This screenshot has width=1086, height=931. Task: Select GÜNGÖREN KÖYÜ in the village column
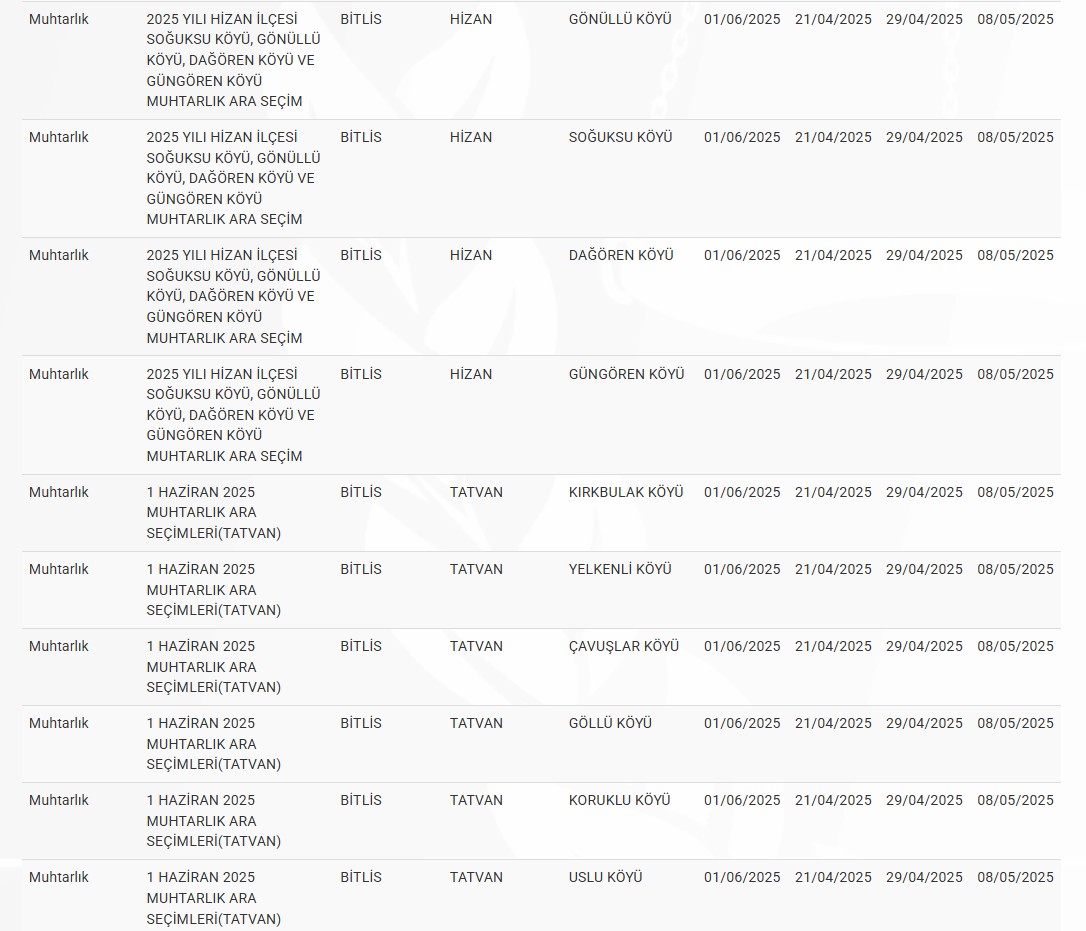coord(626,374)
